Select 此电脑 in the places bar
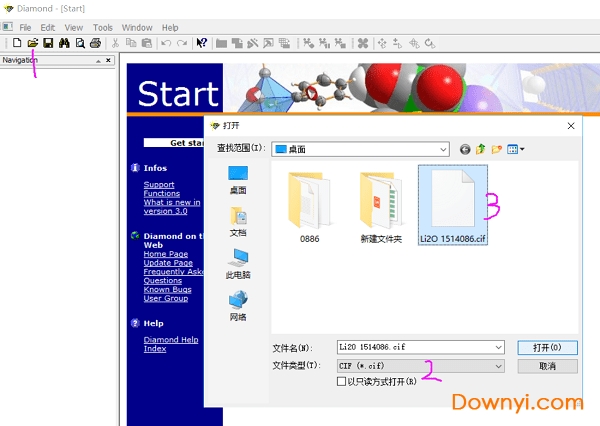This screenshot has width=600, height=426. click(x=238, y=262)
